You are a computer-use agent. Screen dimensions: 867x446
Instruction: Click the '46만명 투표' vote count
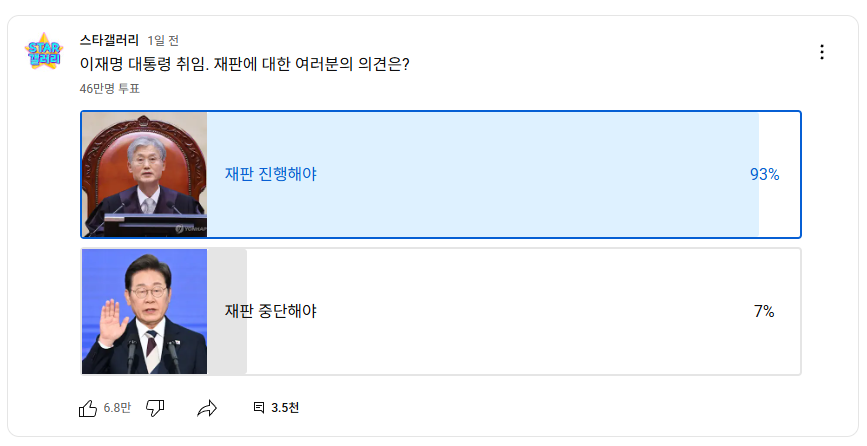(109, 88)
